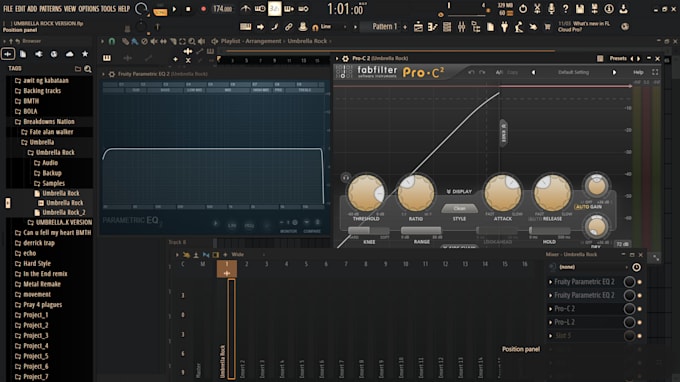This screenshot has width=680, height=382.
Task: Open Browser favorites star icon
Action: coord(85,54)
